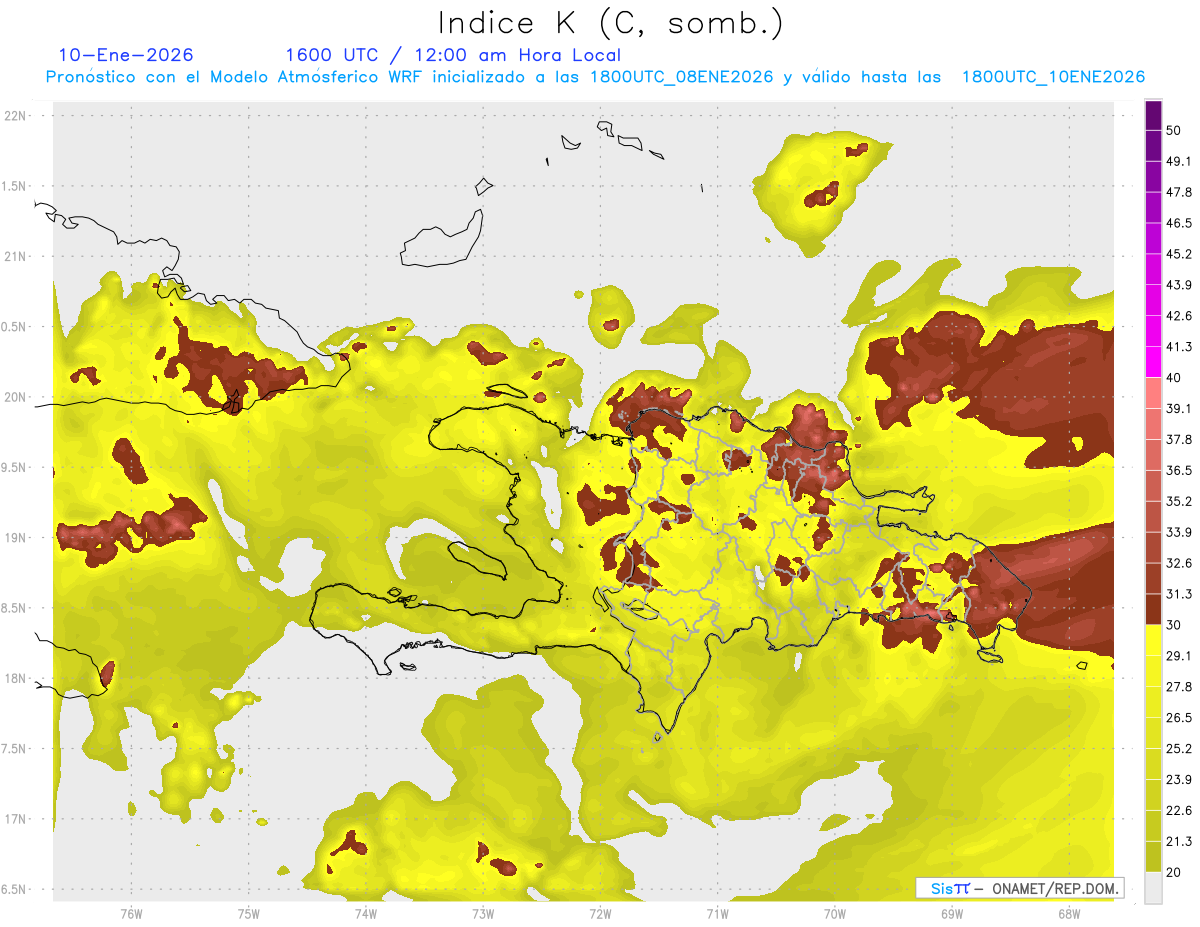Click the colorbar value '21.3'
1200x927 pixels.
pos(1178,842)
